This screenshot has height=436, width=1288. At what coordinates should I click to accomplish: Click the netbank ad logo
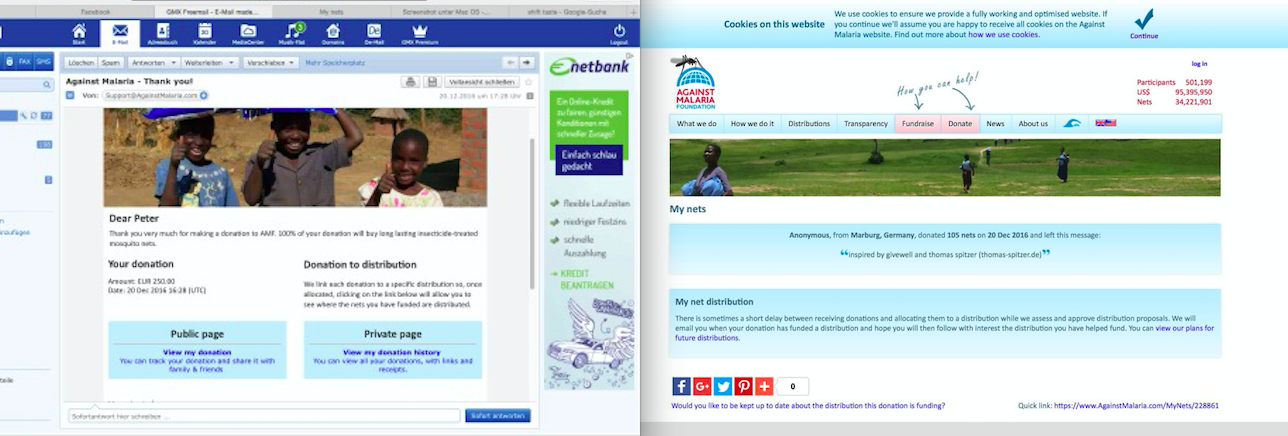pos(589,68)
